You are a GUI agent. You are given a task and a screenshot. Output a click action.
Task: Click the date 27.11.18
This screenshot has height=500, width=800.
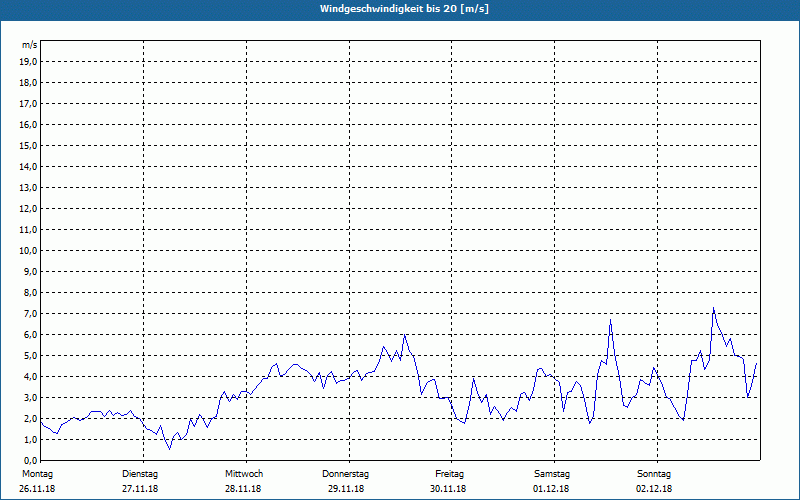coord(140,489)
